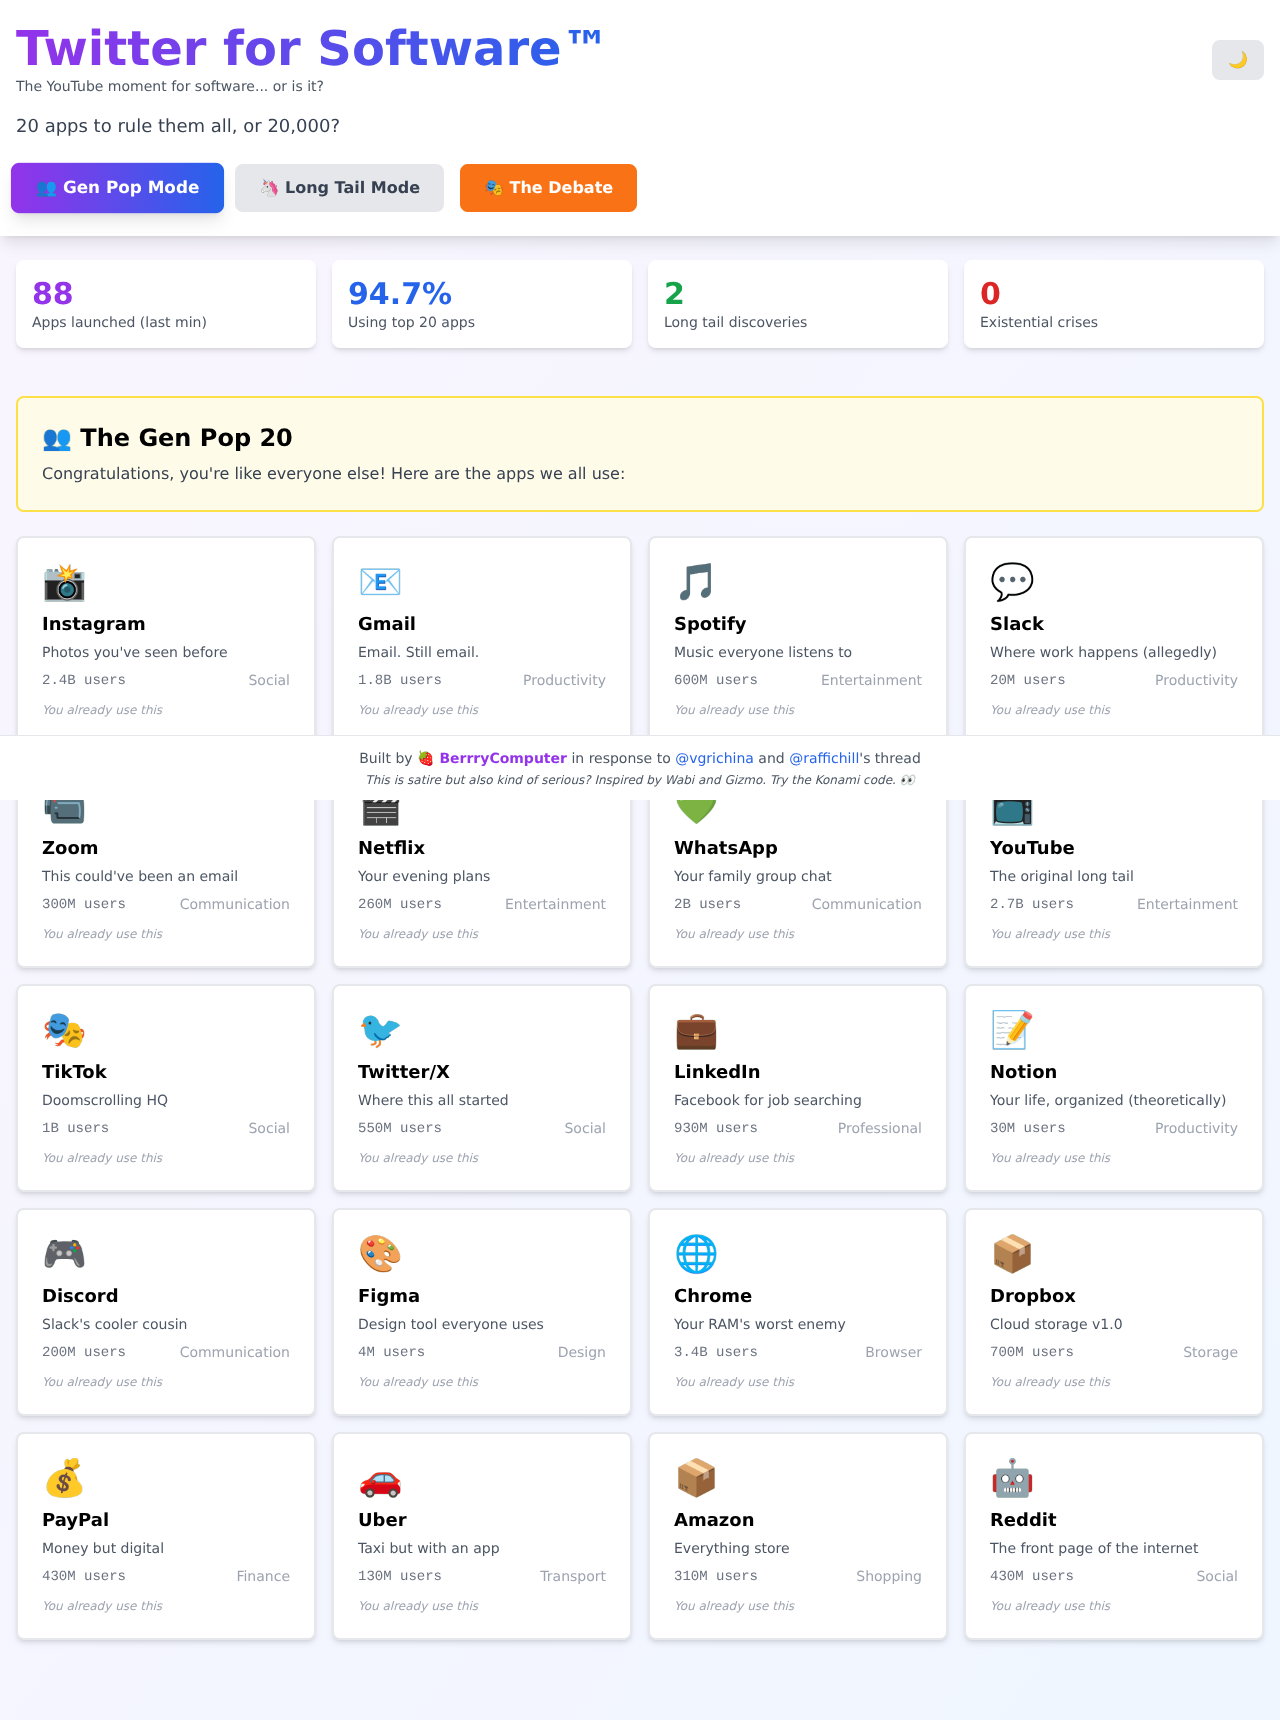This screenshot has width=1280, height=1720.
Task: Click the Amazon package icon
Action: click(x=696, y=1477)
